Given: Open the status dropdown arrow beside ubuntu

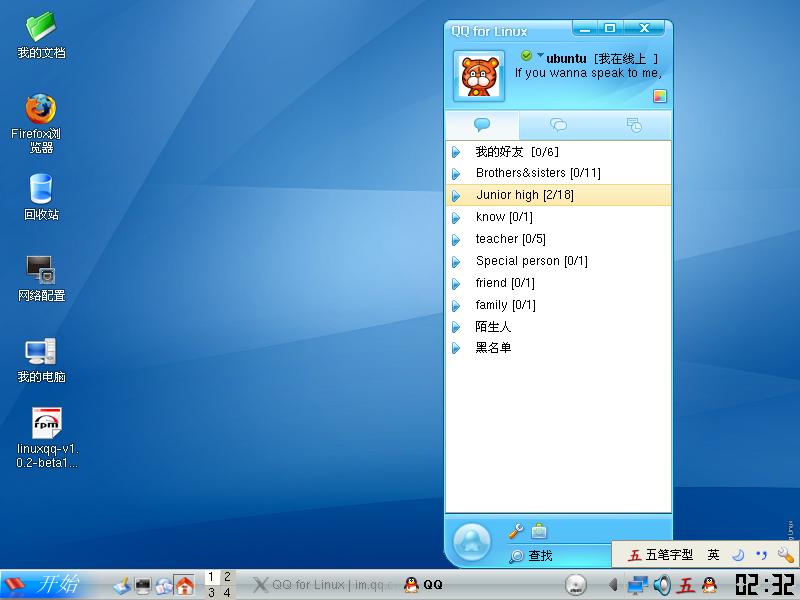Looking at the screenshot, I should tap(540, 55).
